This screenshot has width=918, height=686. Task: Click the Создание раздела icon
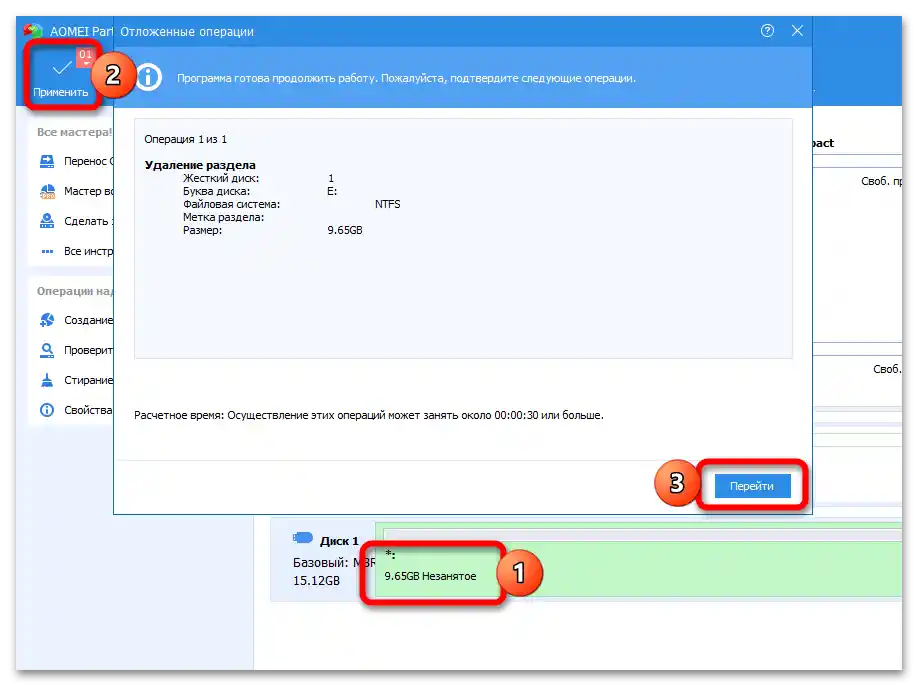[x=47, y=320]
